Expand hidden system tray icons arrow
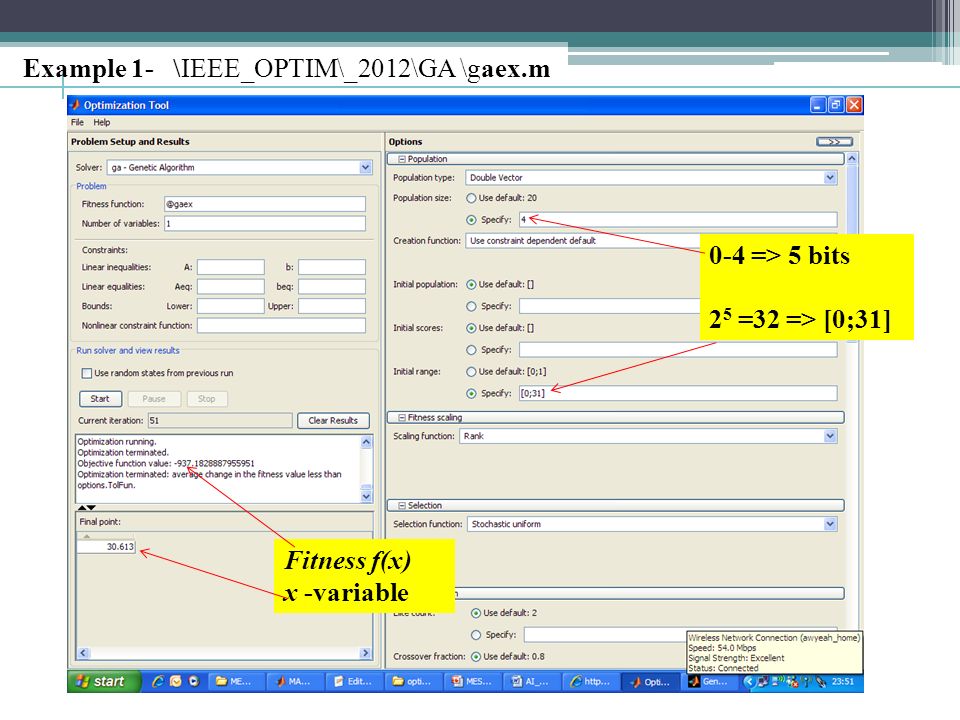Image resolution: width=960 pixels, height=720 pixels. click(x=749, y=681)
